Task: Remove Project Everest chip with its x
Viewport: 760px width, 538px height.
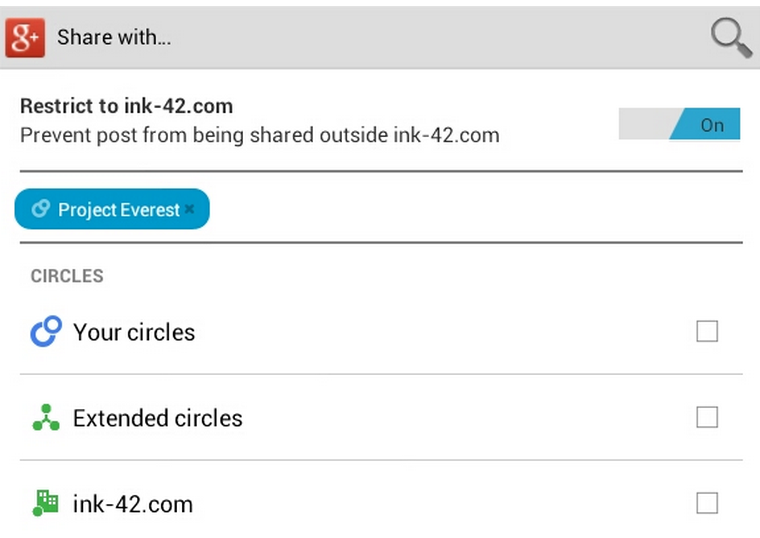Action: pos(190,209)
